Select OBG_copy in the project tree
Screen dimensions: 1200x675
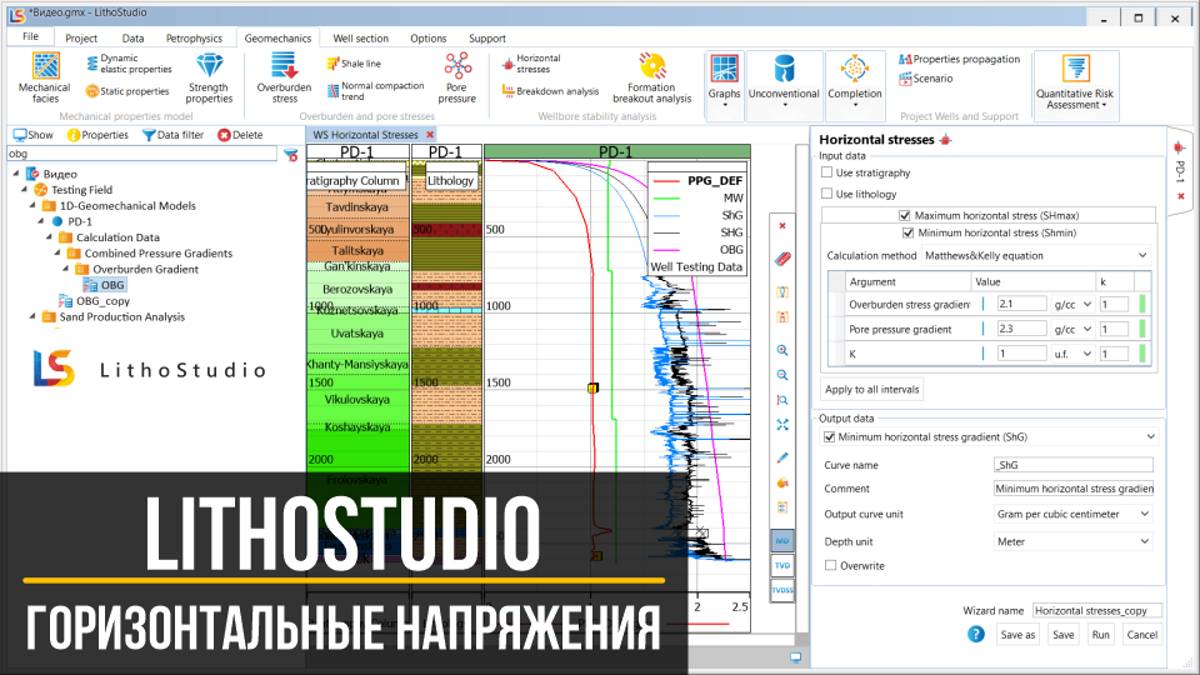pos(94,301)
